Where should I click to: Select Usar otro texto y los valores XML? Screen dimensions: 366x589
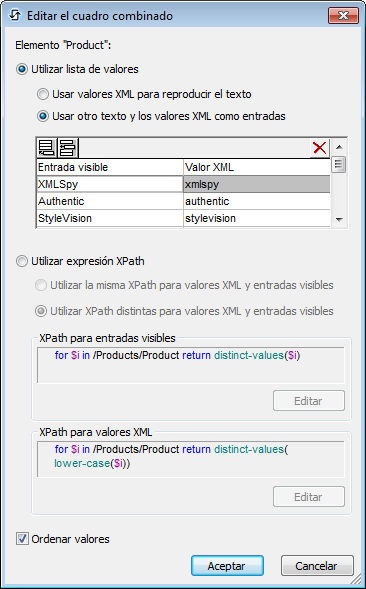click(43, 116)
